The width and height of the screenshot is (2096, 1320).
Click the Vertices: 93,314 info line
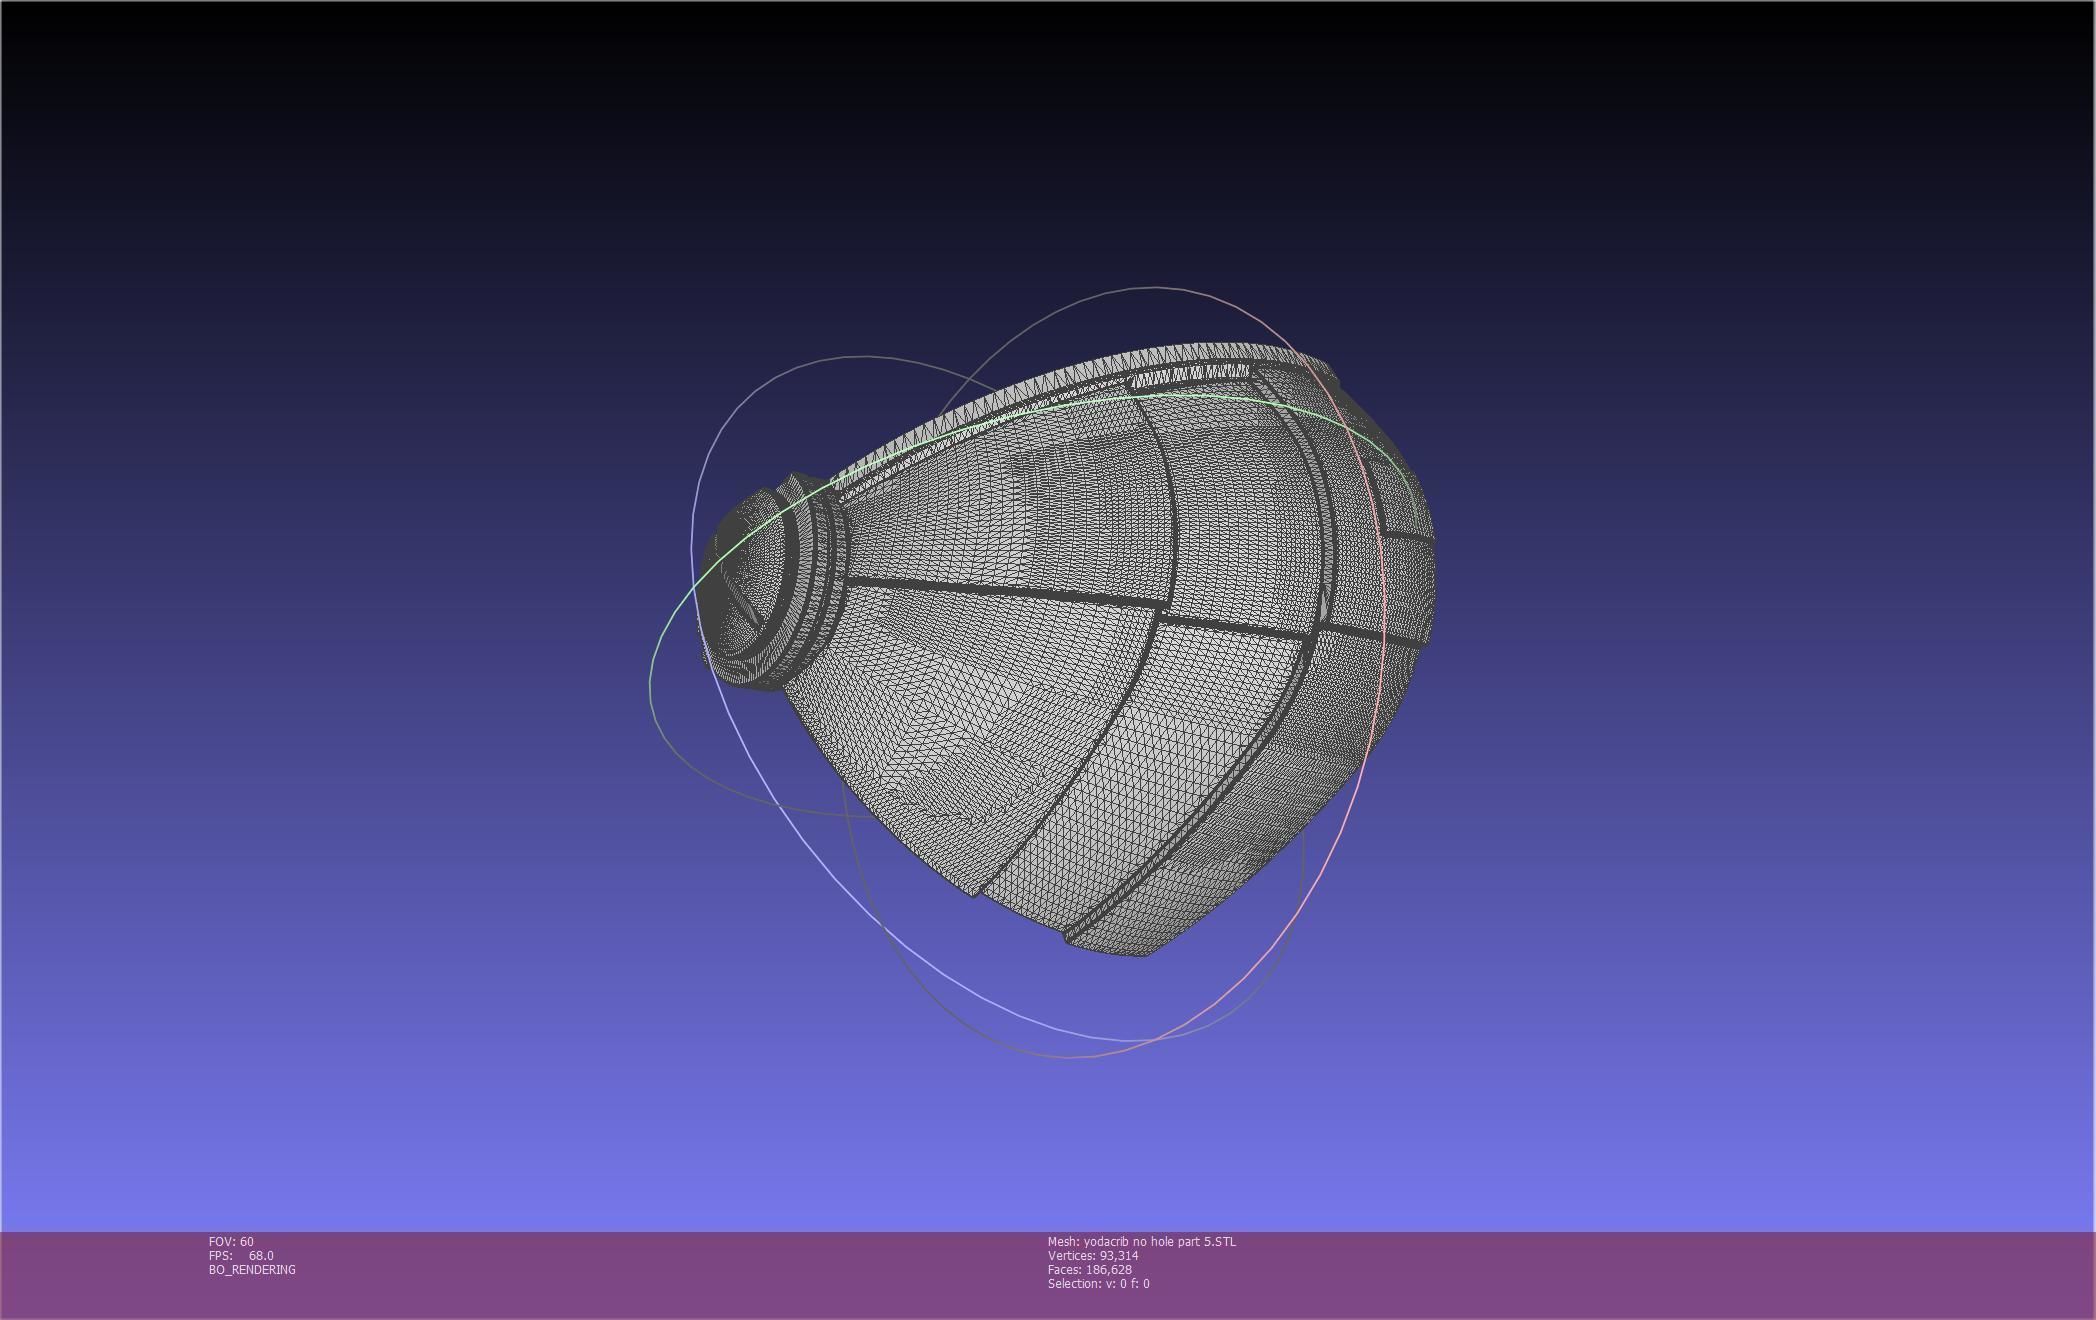pyautogui.click(x=1092, y=1255)
